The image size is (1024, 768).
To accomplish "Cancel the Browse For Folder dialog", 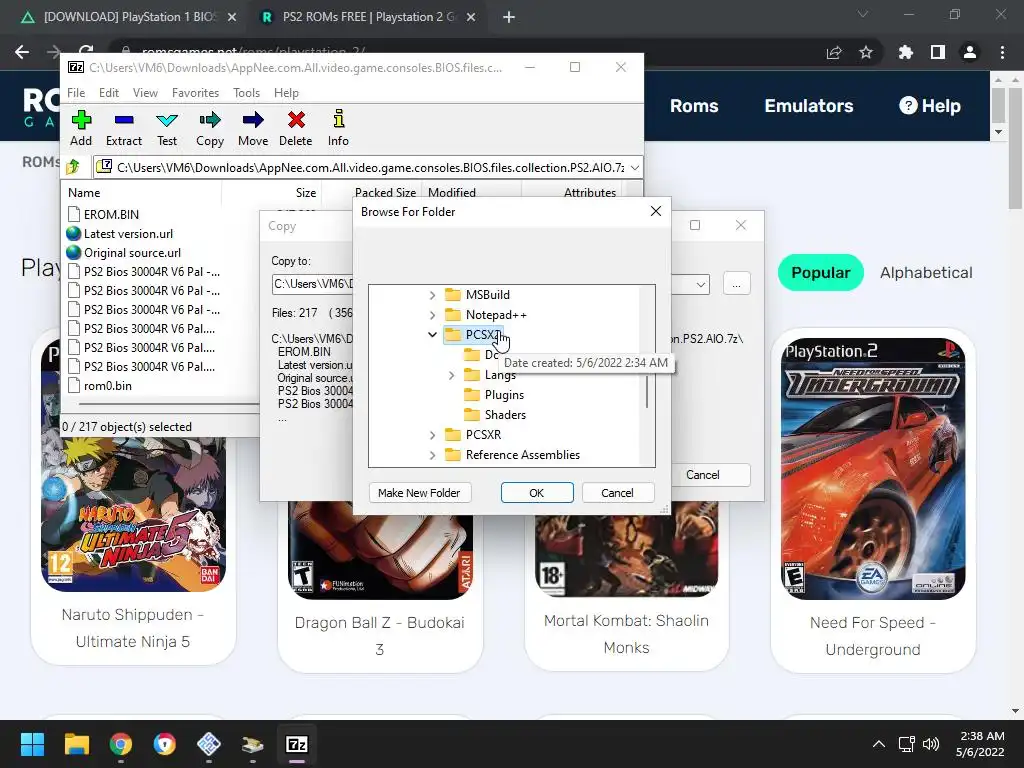I will click(617, 492).
